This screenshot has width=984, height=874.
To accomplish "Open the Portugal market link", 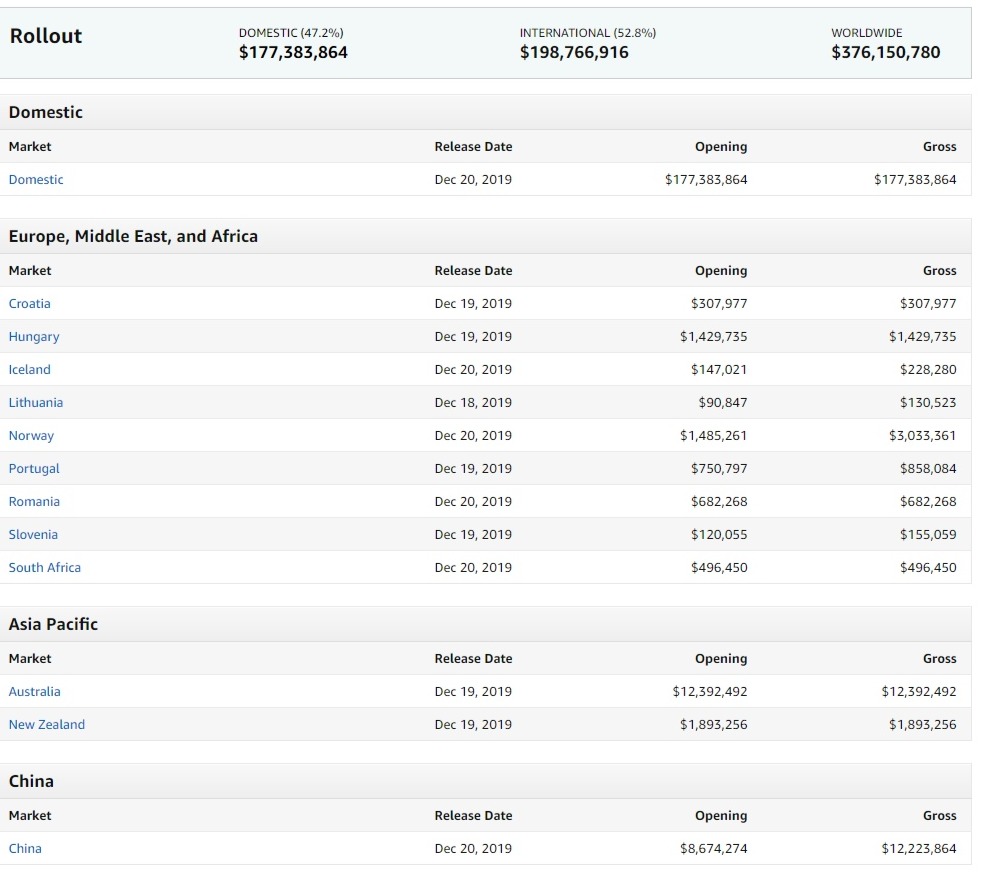I will [34, 469].
